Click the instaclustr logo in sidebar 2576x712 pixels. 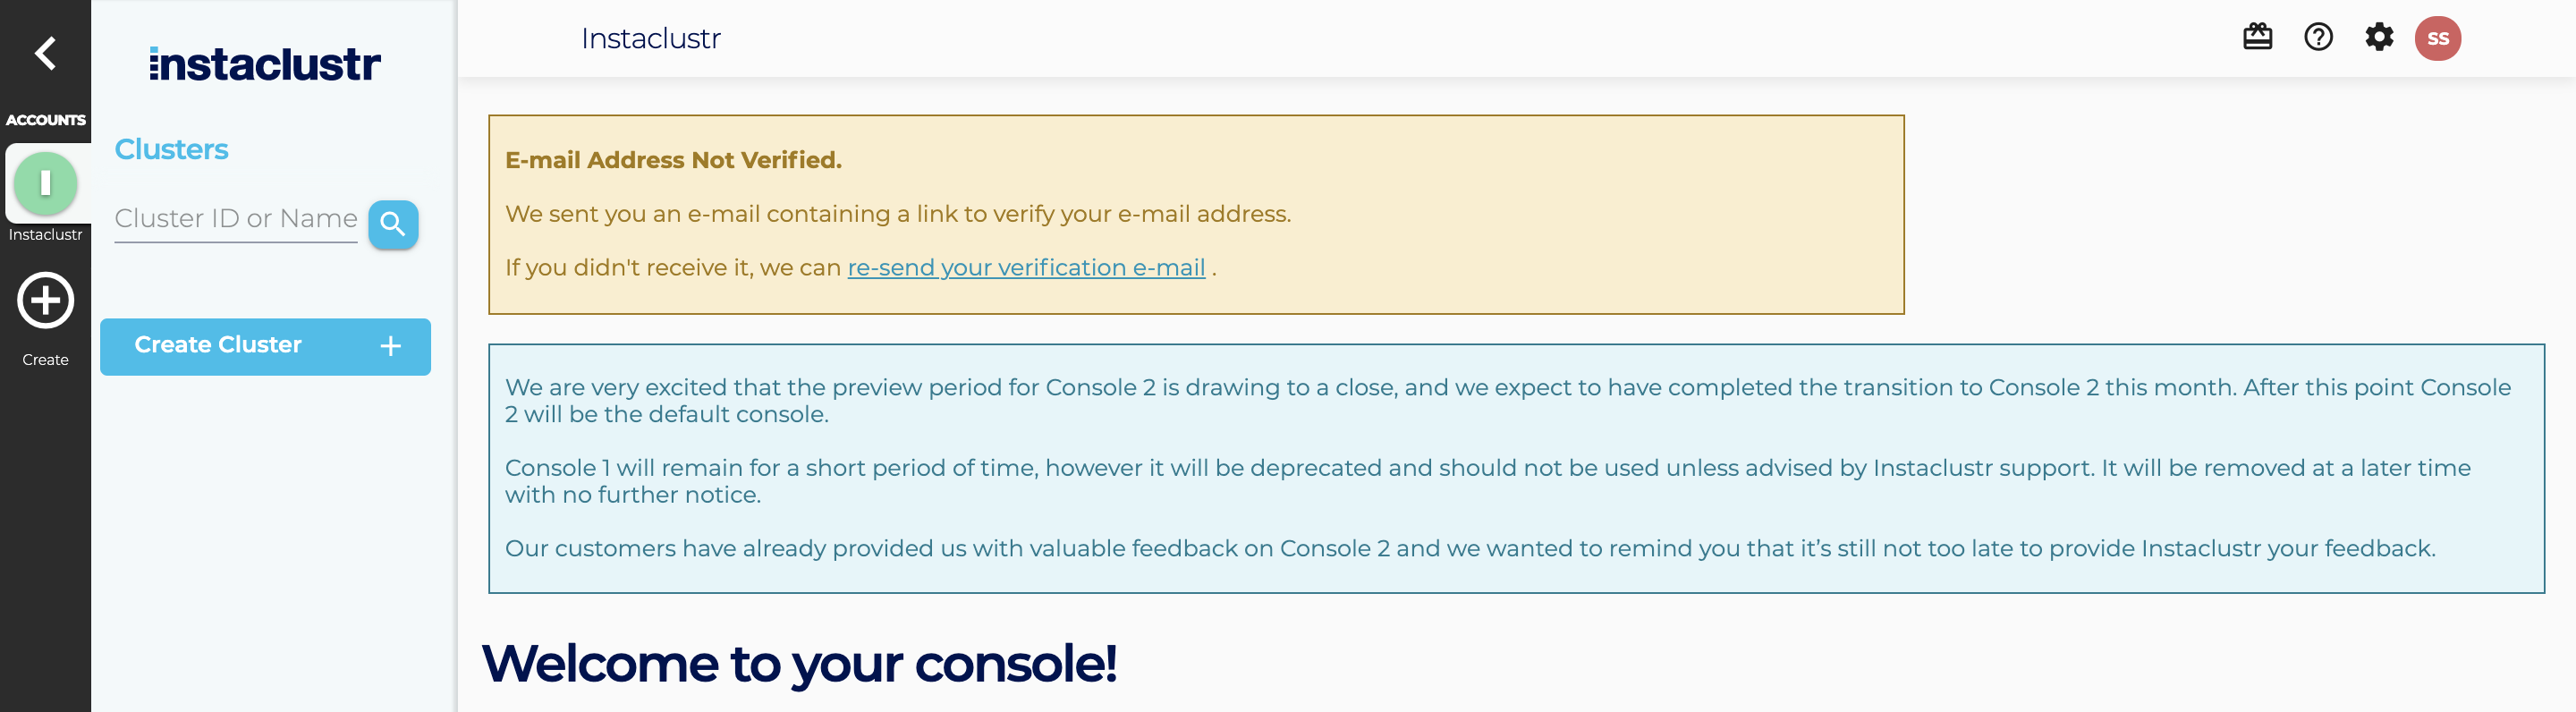click(265, 65)
